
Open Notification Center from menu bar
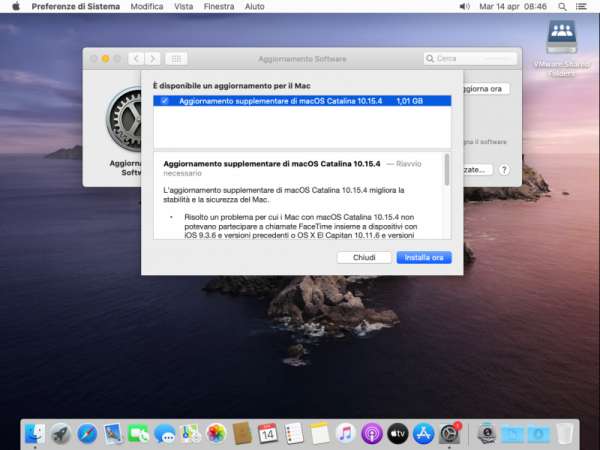click(581, 7)
